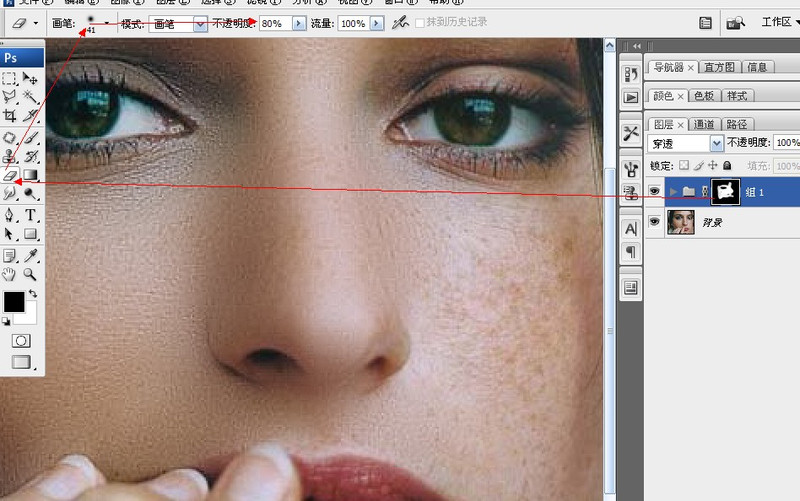Select the Horizontal Type tool
Image resolution: width=800 pixels, height=501 pixels.
pyautogui.click(x=31, y=214)
